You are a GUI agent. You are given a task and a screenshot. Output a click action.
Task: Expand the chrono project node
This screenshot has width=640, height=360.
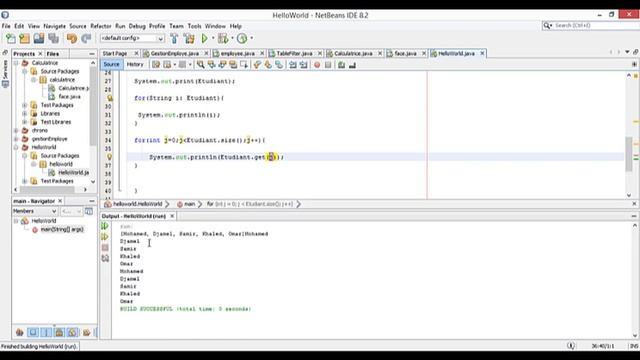(16, 131)
